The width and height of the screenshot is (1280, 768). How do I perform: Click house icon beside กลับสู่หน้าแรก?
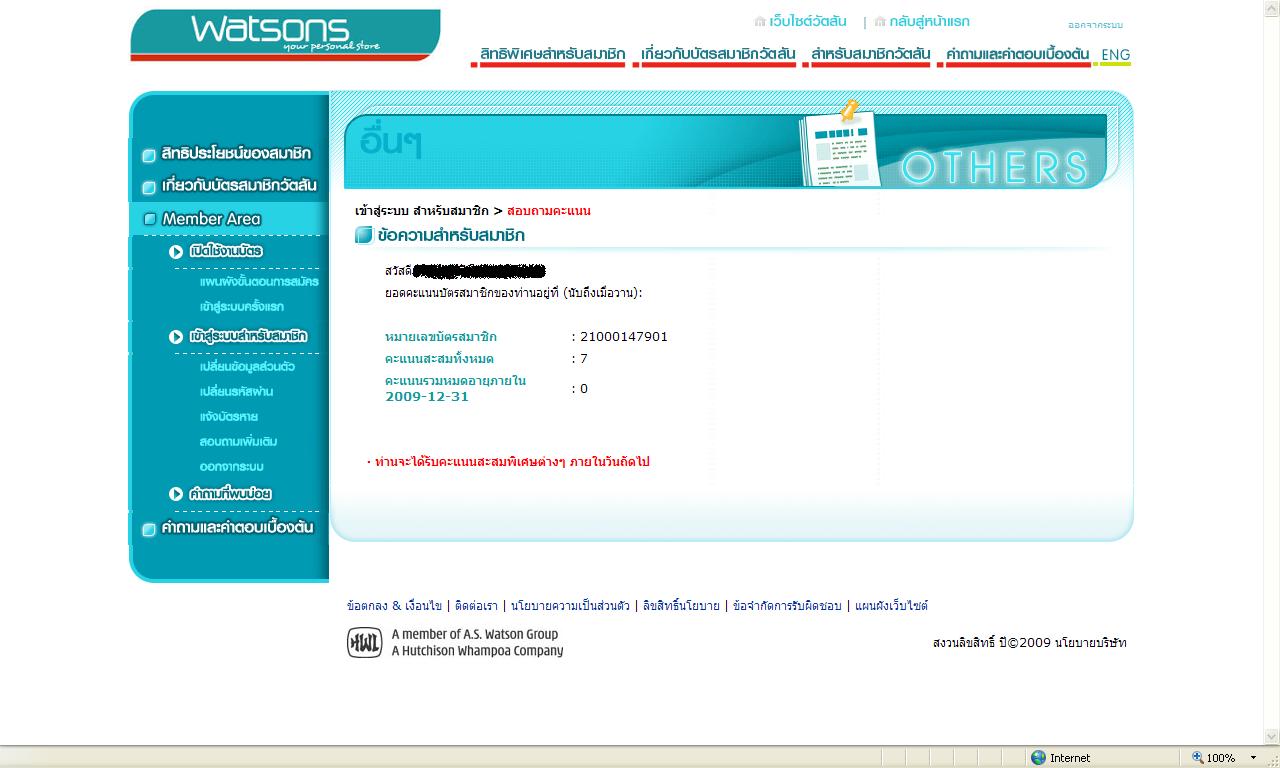pos(880,21)
